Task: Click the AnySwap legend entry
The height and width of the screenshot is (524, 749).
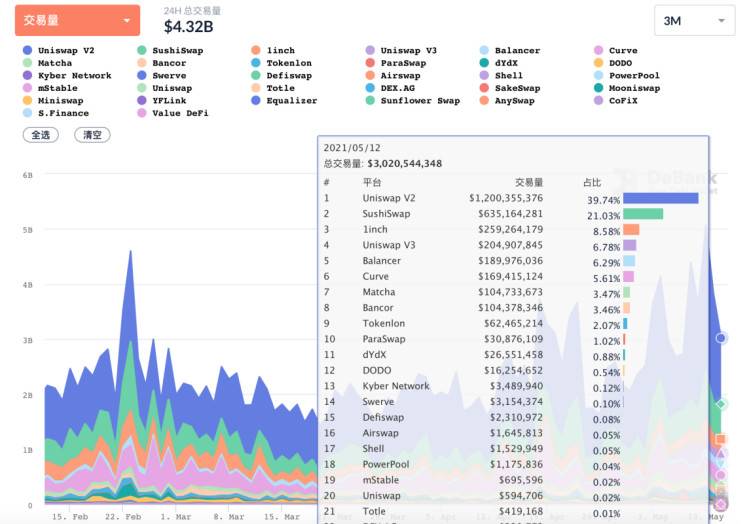Action: [507, 101]
